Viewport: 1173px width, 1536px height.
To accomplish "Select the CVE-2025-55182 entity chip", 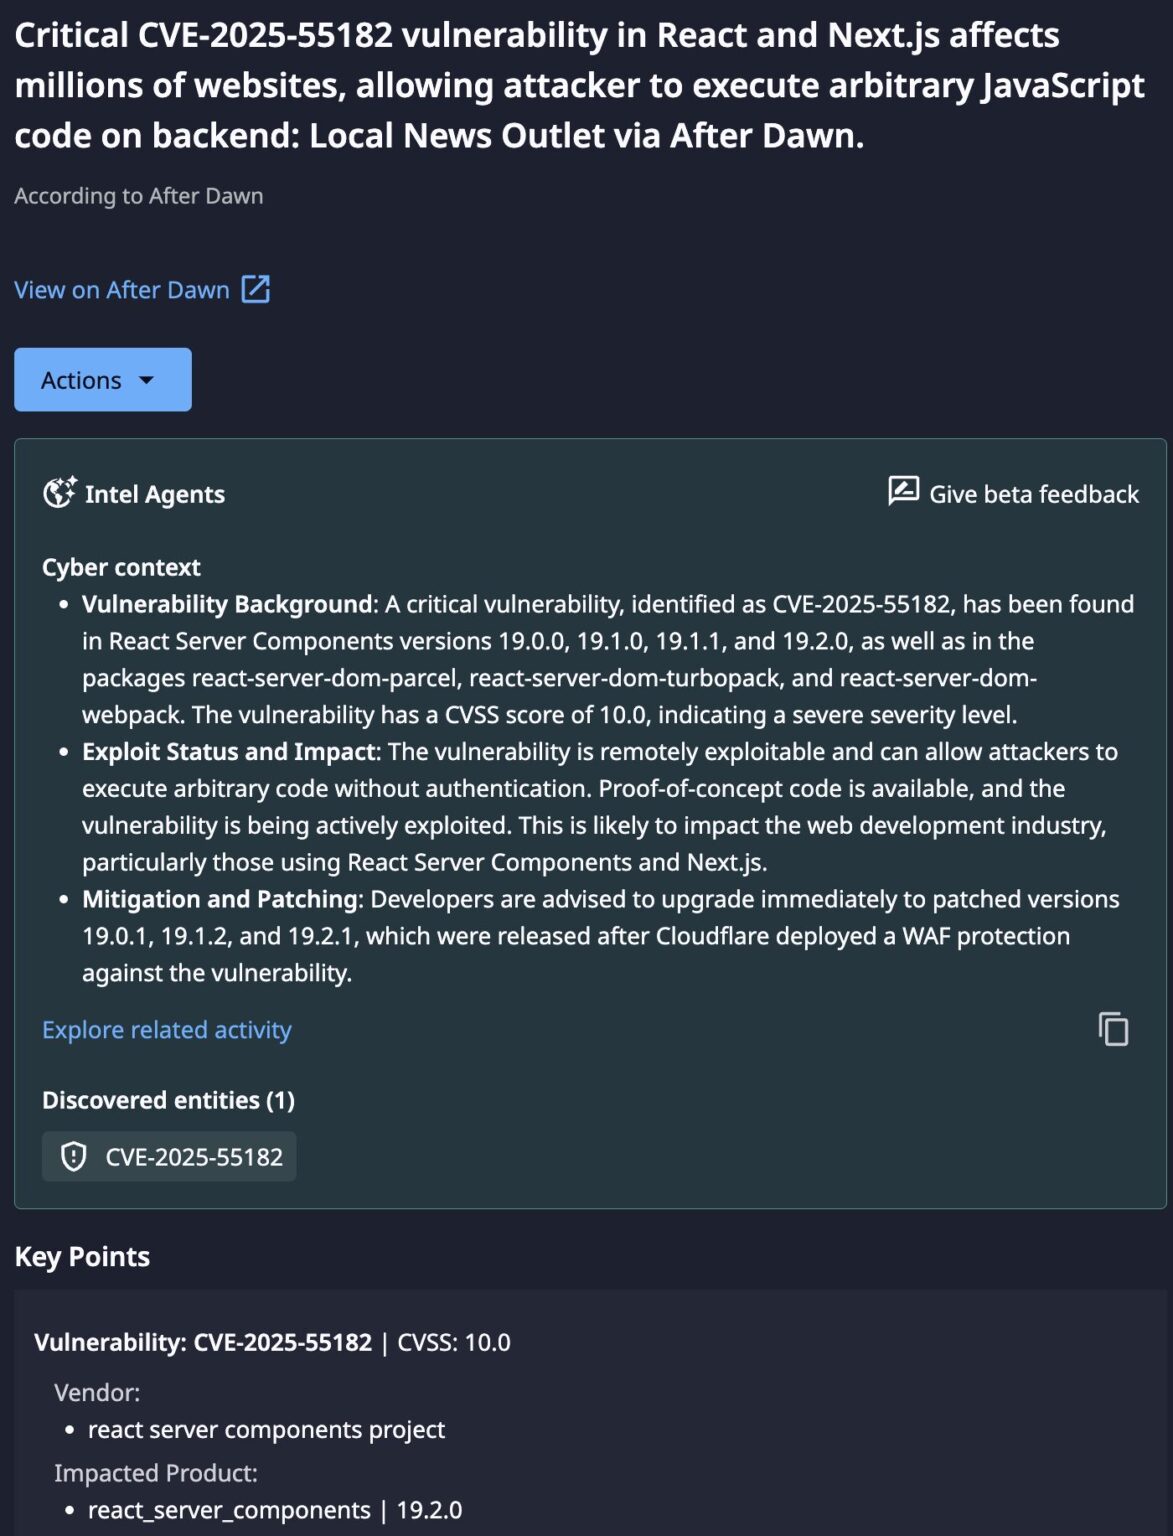I will (x=168, y=1156).
